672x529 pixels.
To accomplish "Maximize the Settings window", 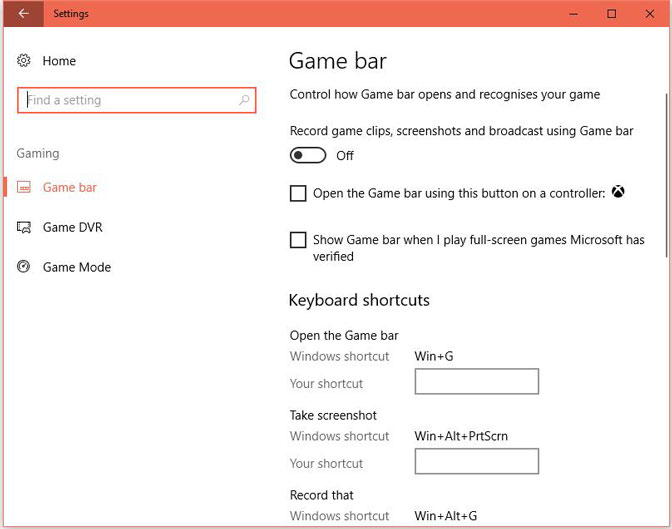I will click(x=612, y=14).
